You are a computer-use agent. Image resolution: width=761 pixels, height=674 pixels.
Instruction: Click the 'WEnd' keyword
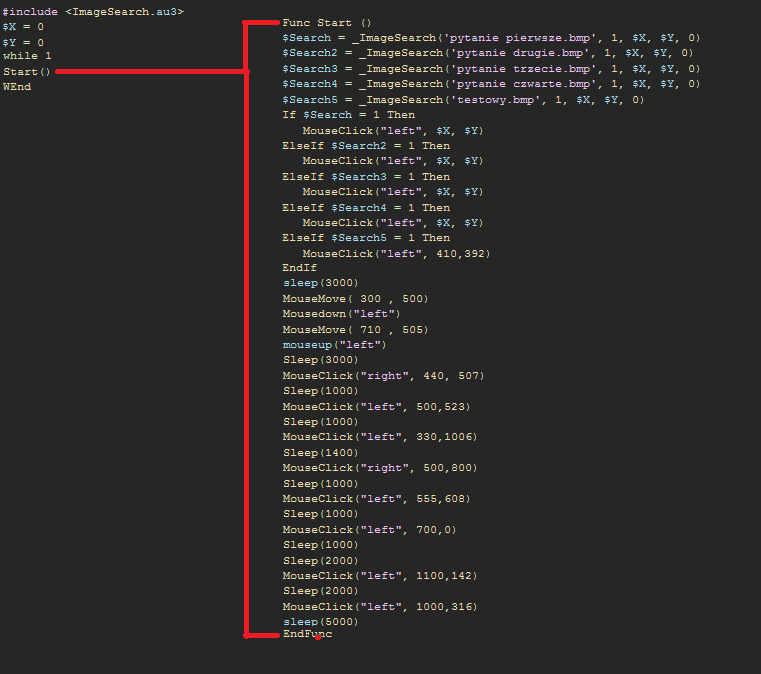coord(17,87)
